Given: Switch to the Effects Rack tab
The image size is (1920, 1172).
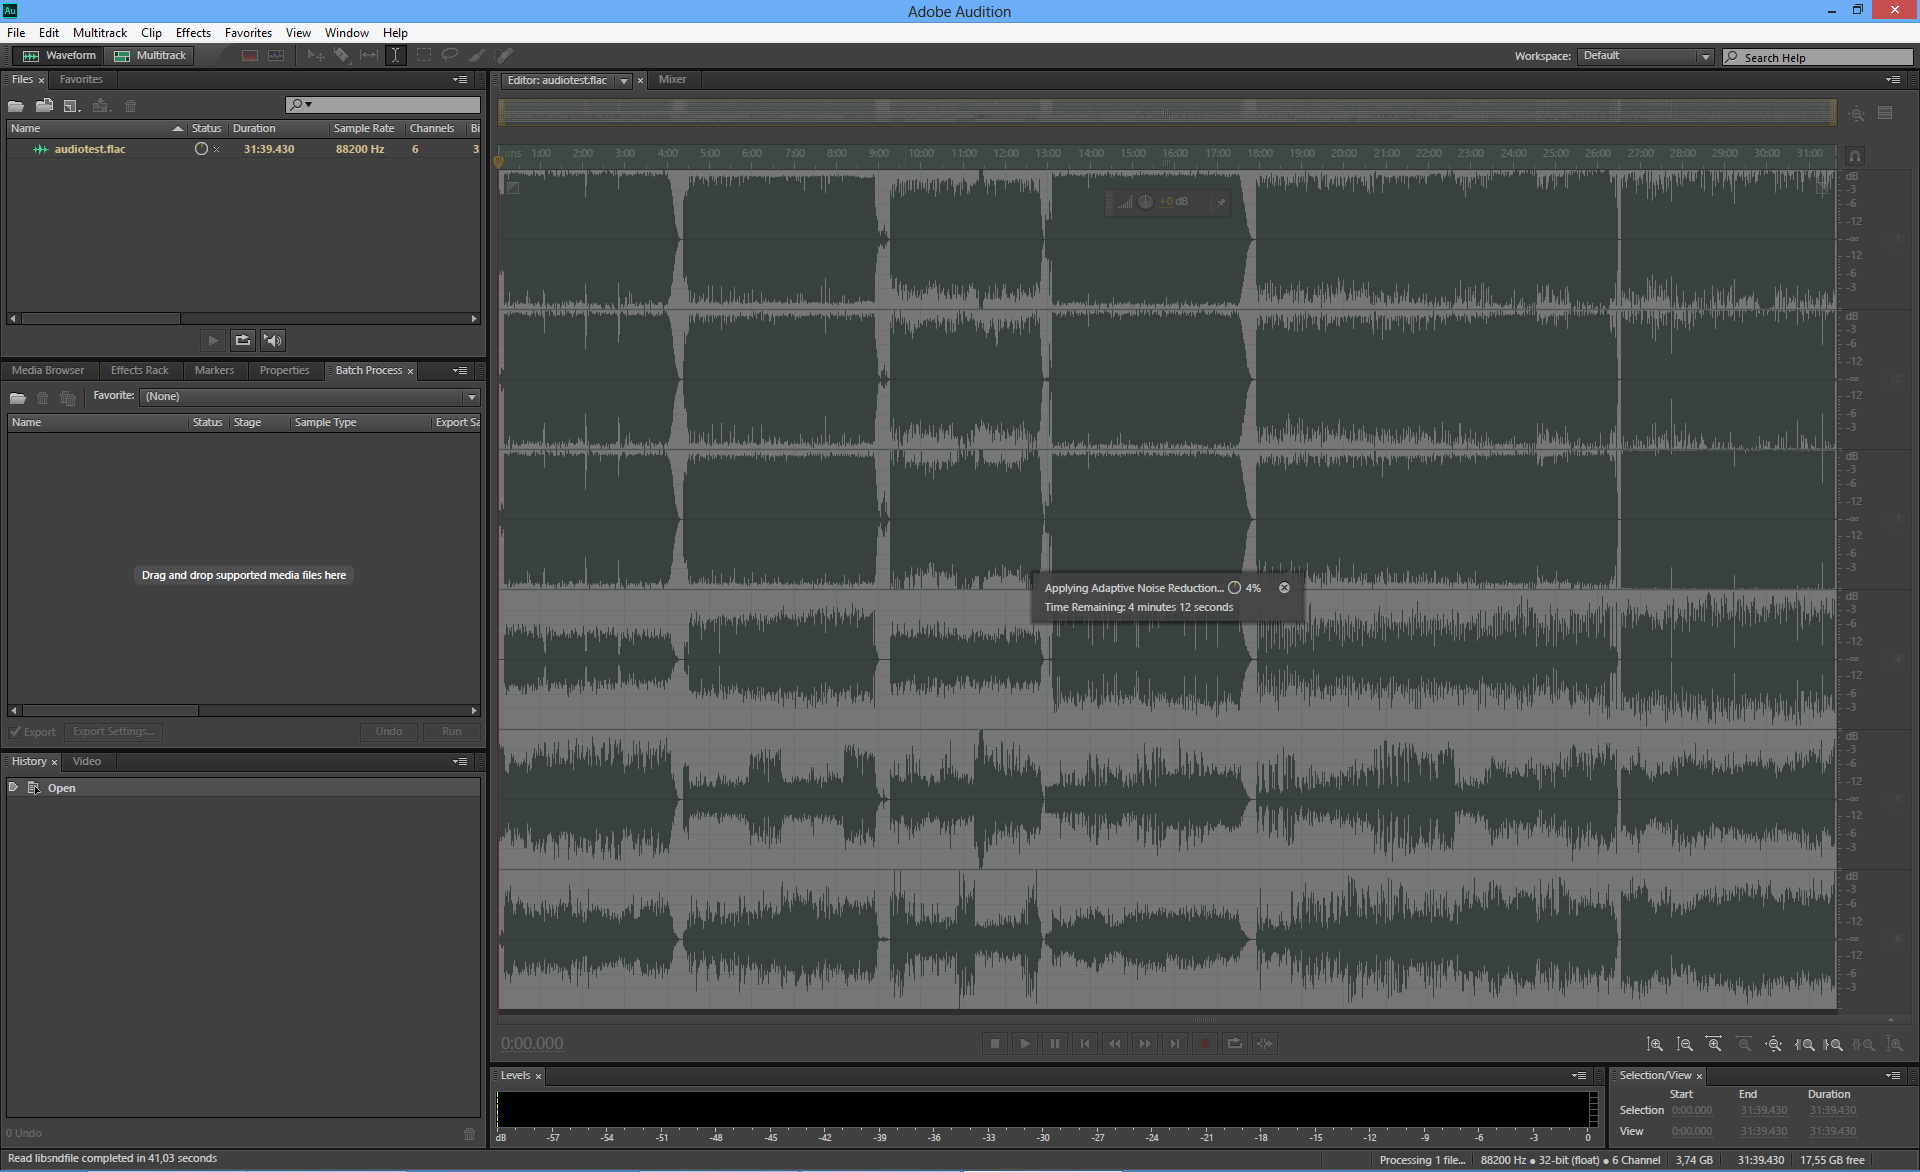Looking at the screenshot, I should pyautogui.click(x=139, y=371).
